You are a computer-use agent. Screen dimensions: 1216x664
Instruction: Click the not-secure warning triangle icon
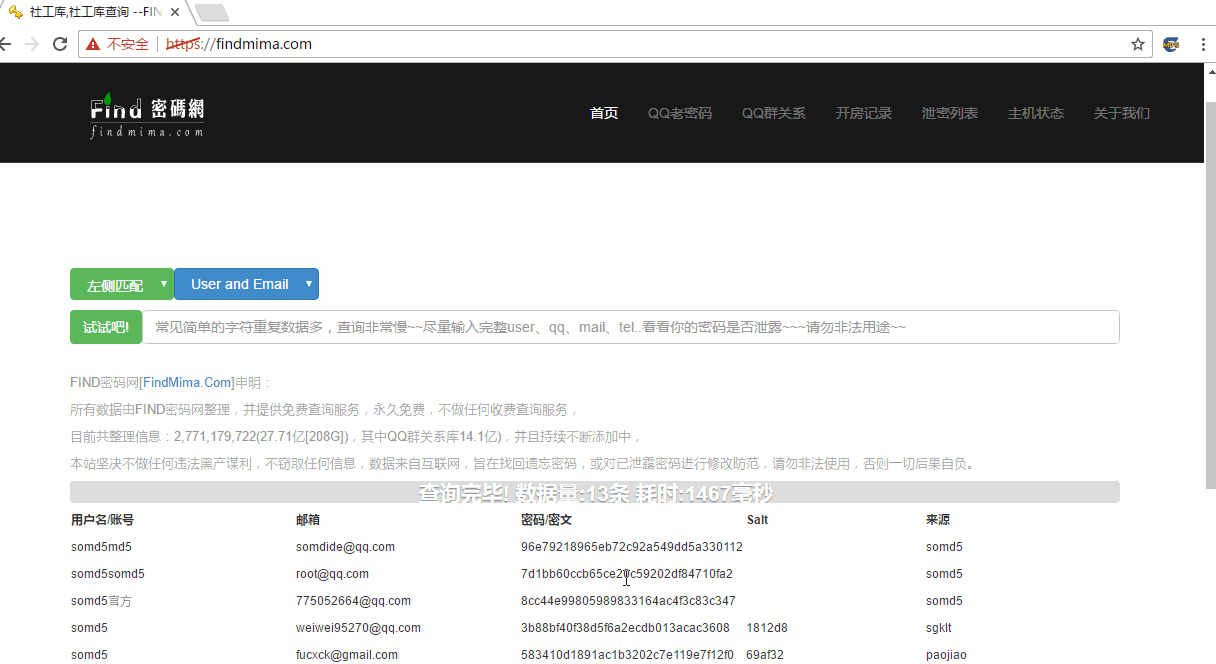coord(93,44)
